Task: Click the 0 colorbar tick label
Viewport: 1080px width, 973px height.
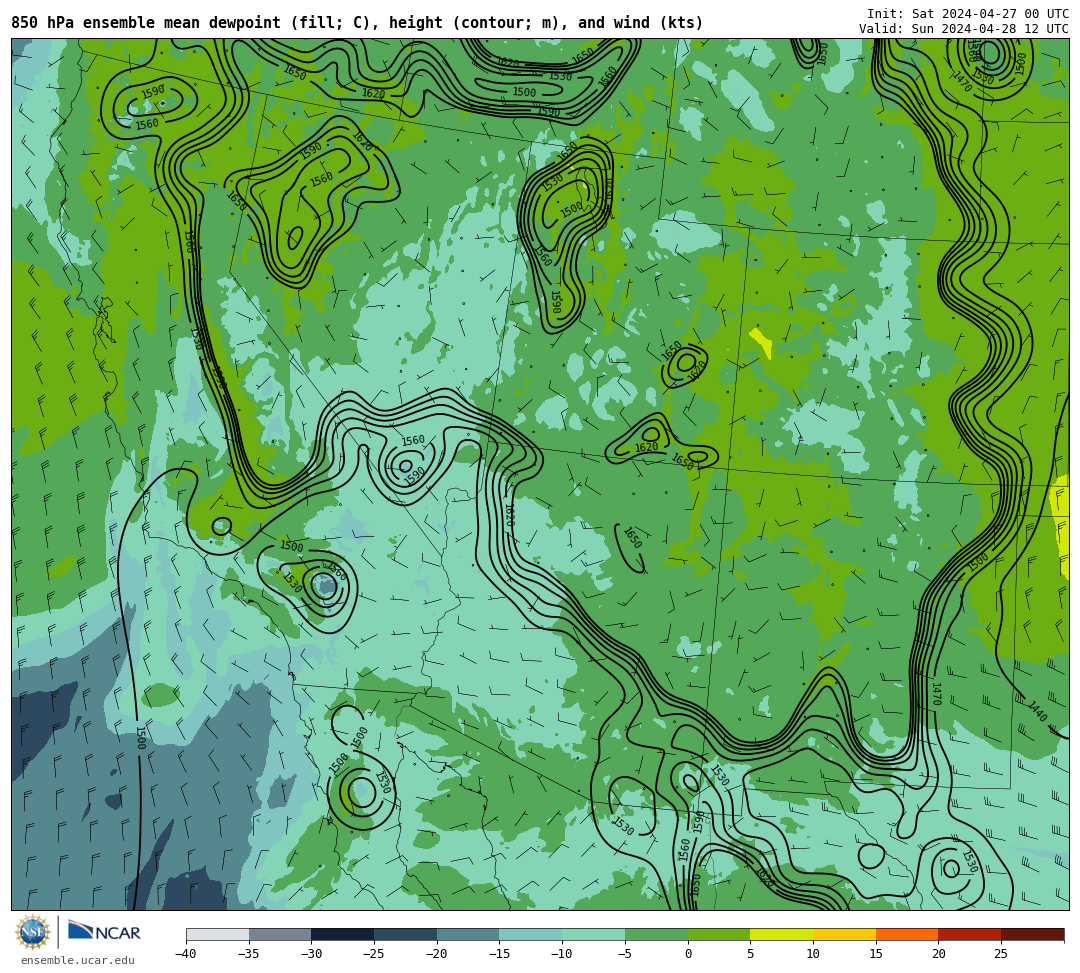Action: [687, 954]
